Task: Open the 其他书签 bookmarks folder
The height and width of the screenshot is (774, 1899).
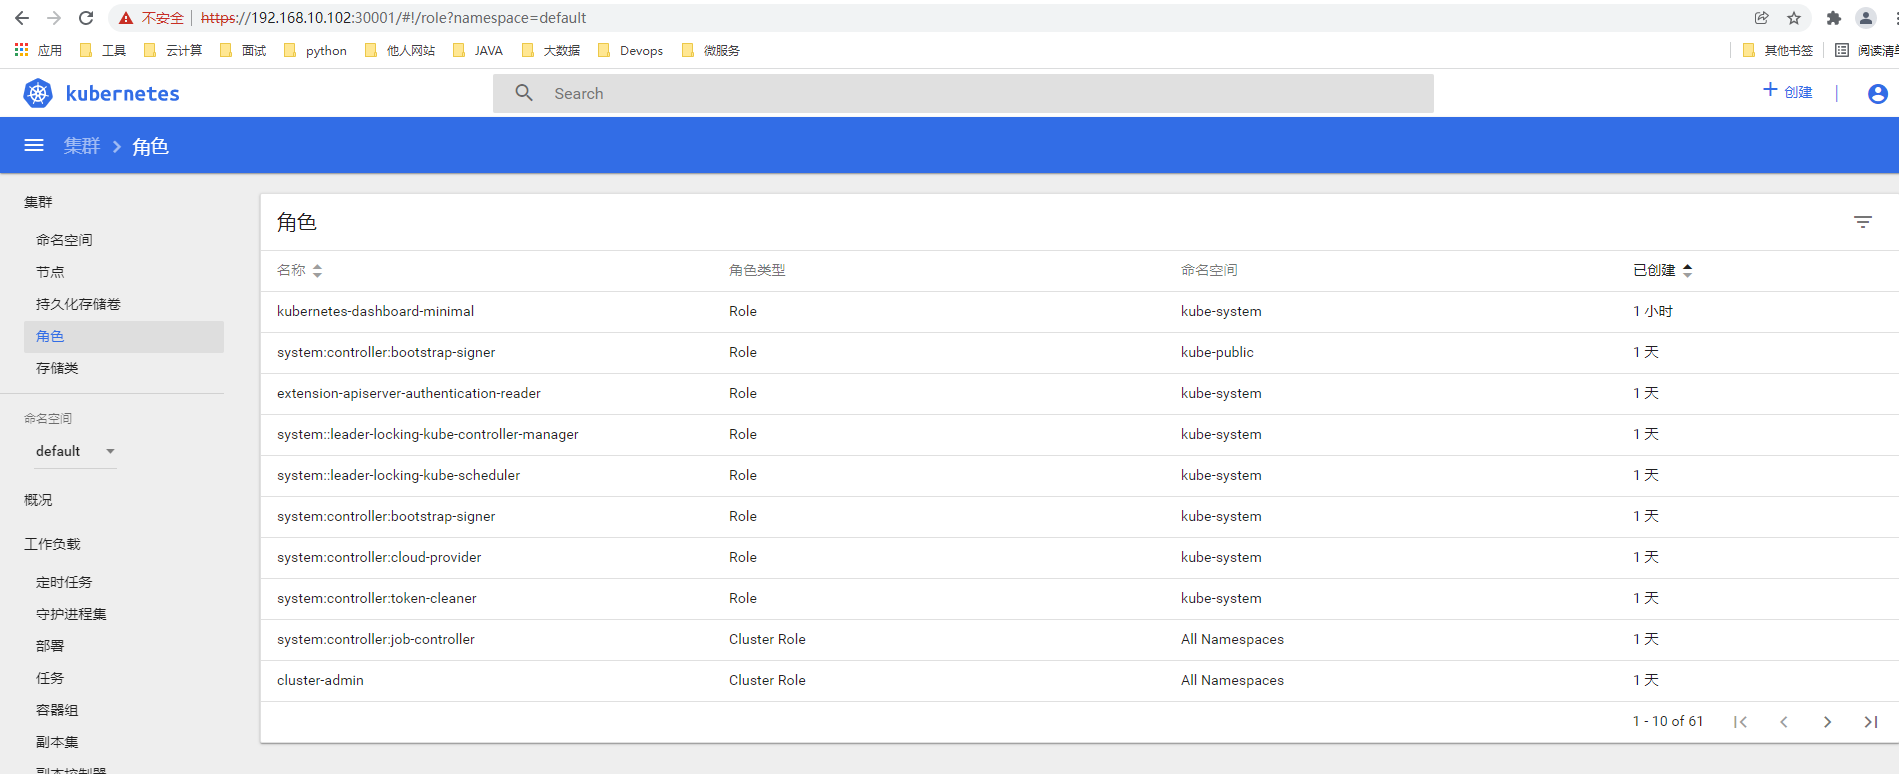Action: point(1778,50)
